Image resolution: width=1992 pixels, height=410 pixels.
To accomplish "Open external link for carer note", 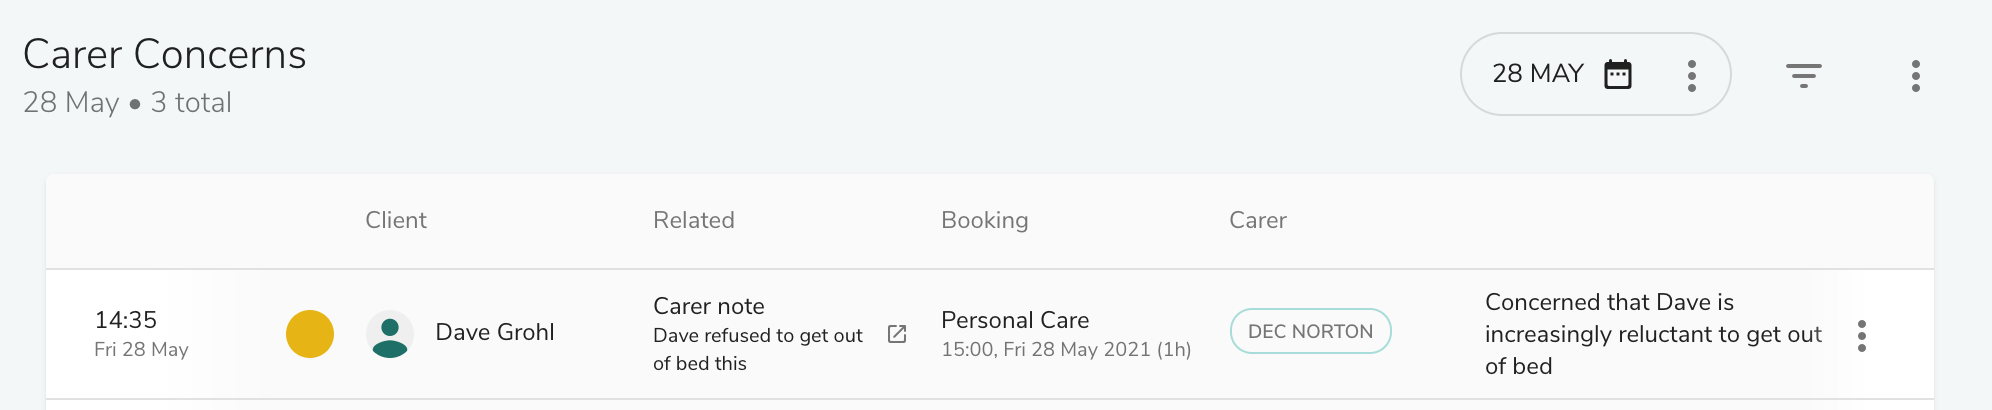I will pos(897,334).
